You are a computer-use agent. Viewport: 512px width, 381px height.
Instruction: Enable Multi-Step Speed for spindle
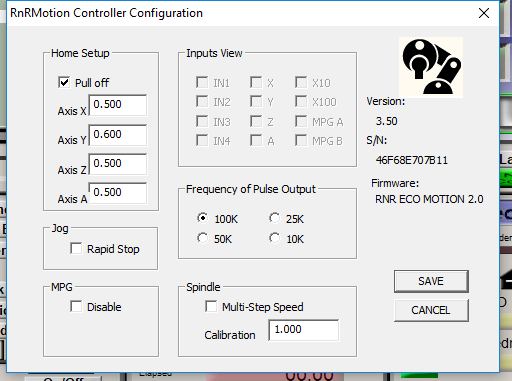(x=211, y=306)
